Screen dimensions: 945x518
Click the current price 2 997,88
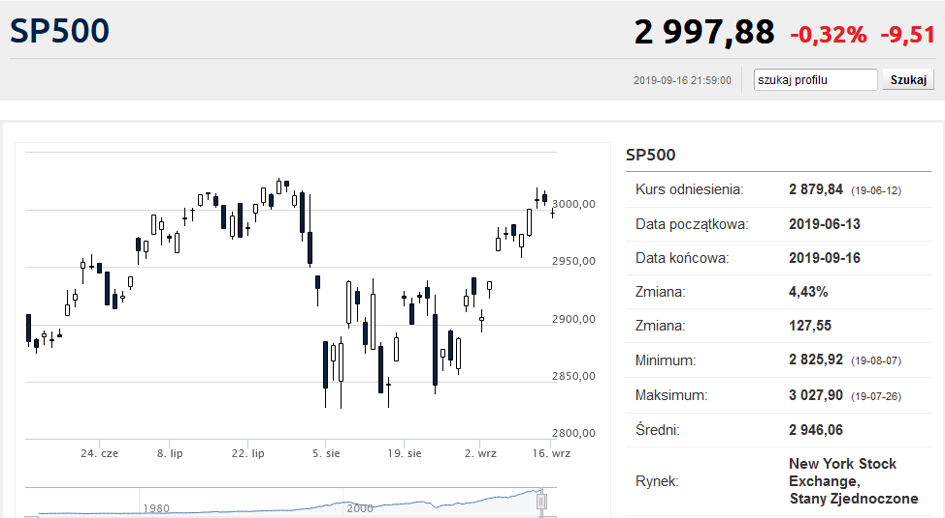(x=704, y=32)
